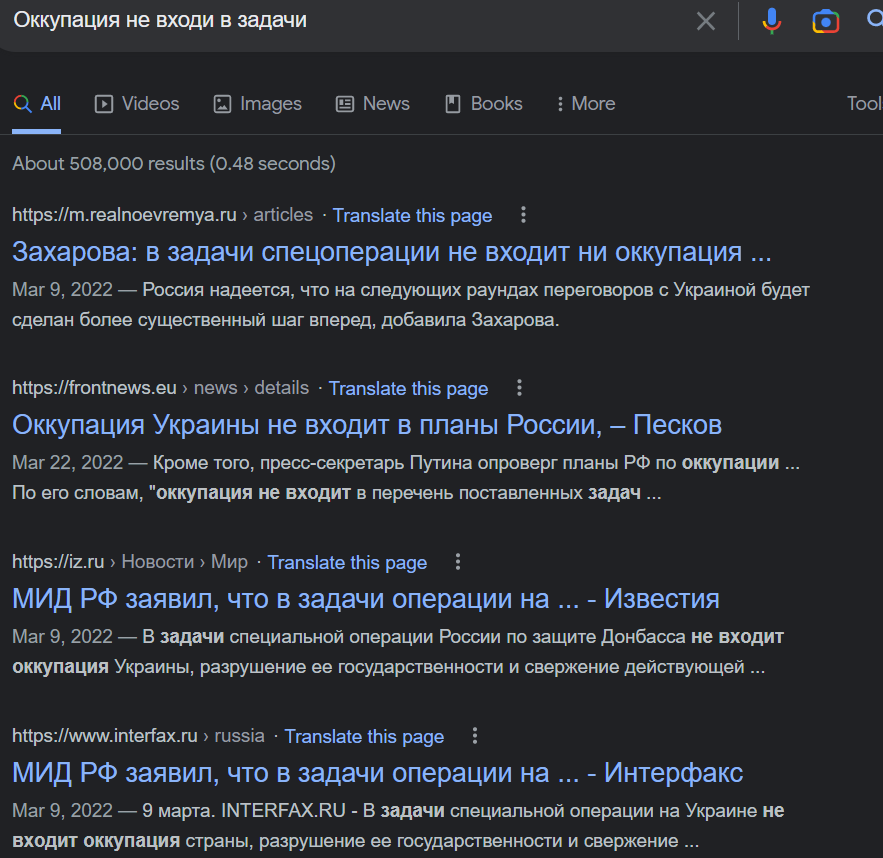Translate the realnoevremya.ru page
The width and height of the screenshot is (883, 858).
tap(412, 216)
